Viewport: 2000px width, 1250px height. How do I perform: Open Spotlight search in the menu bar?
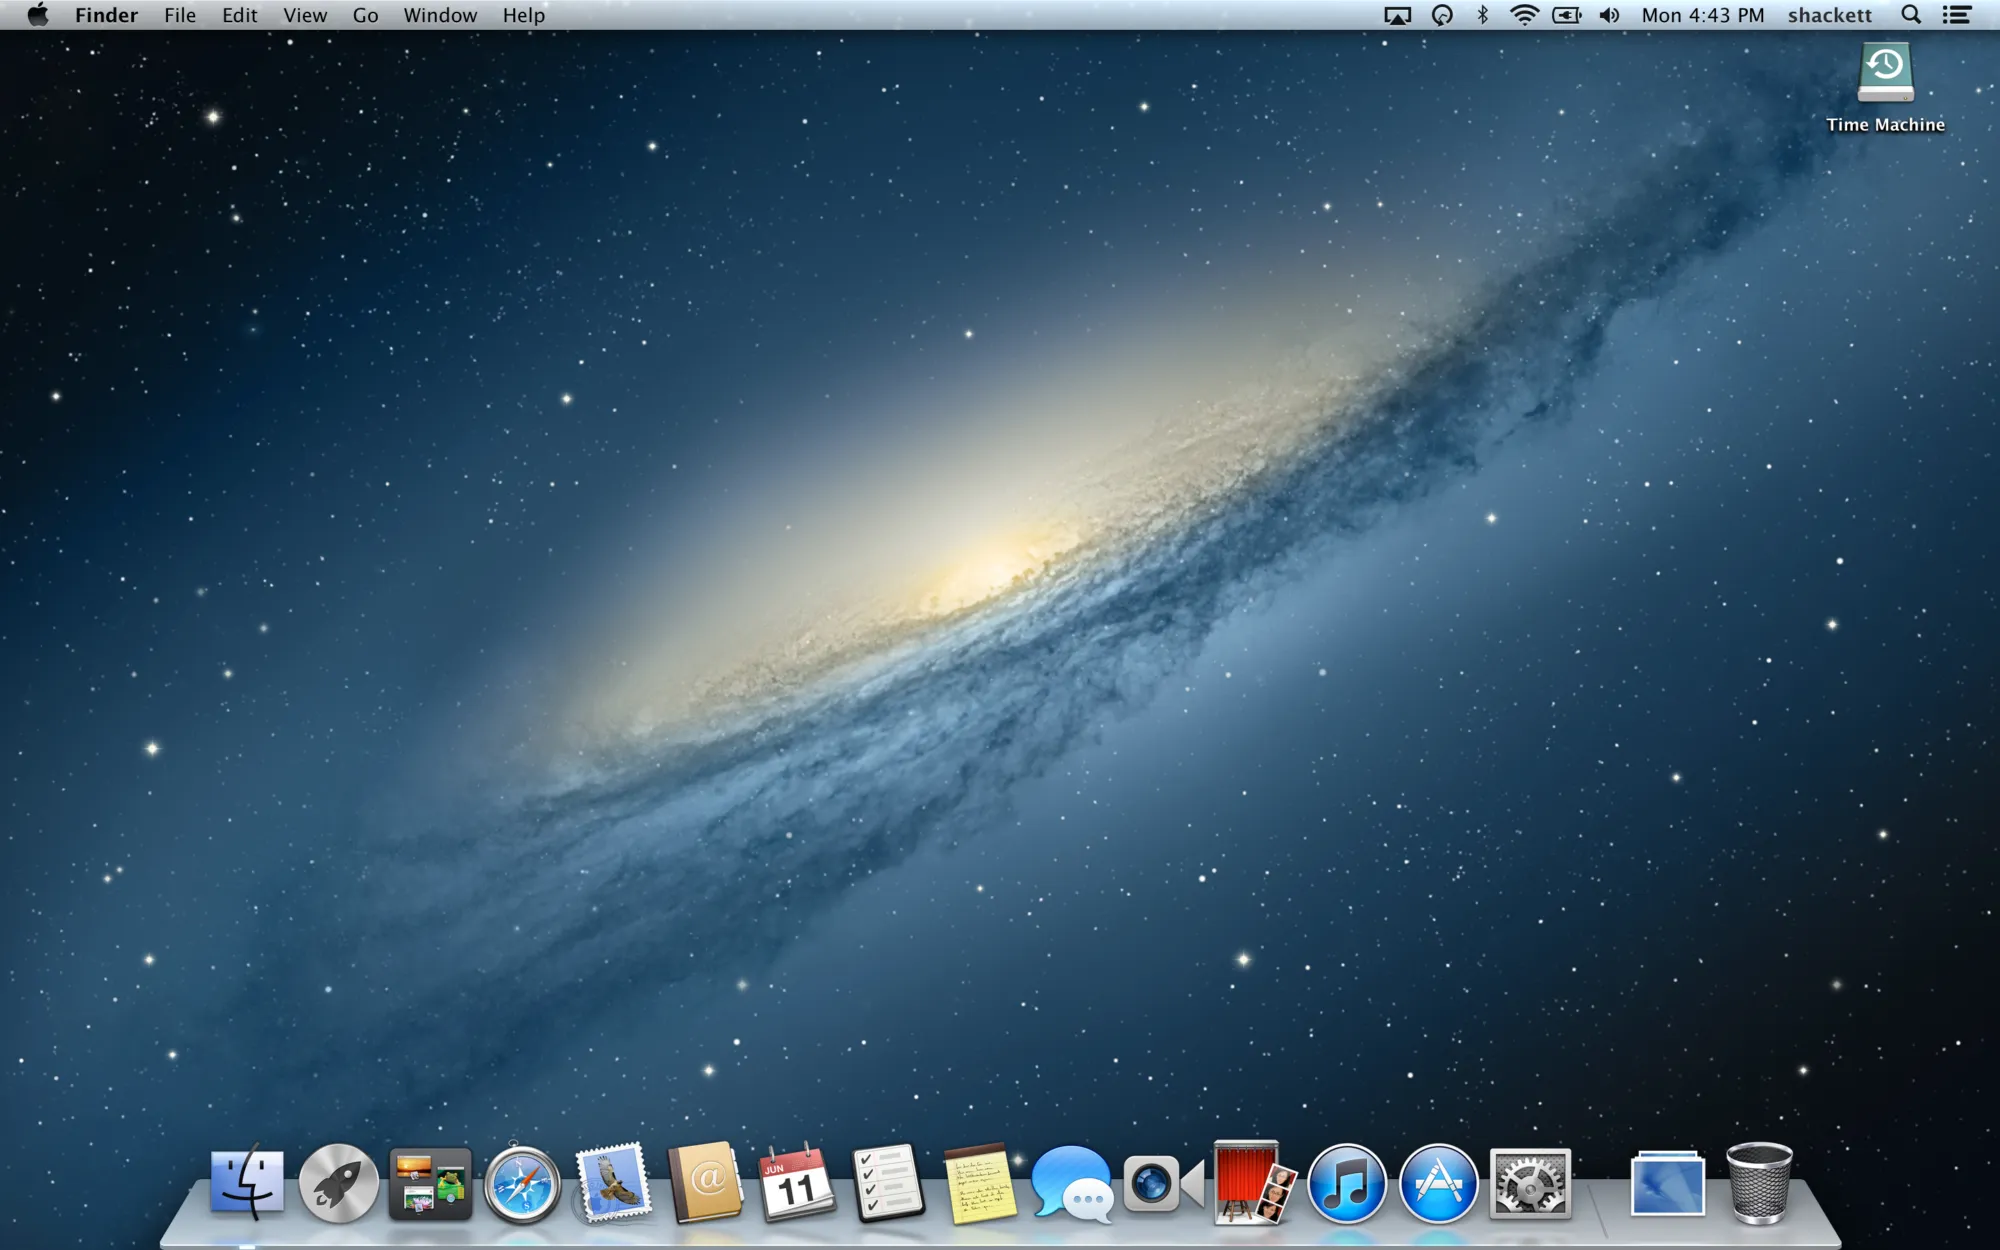(x=1910, y=15)
